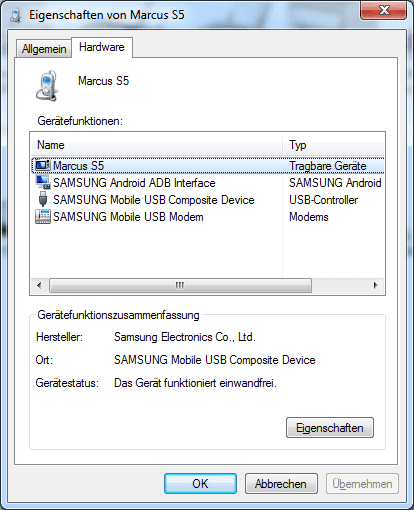414x511 pixels.
Task: Click the left scroll arrow of the list
Action: [x=39, y=285]
